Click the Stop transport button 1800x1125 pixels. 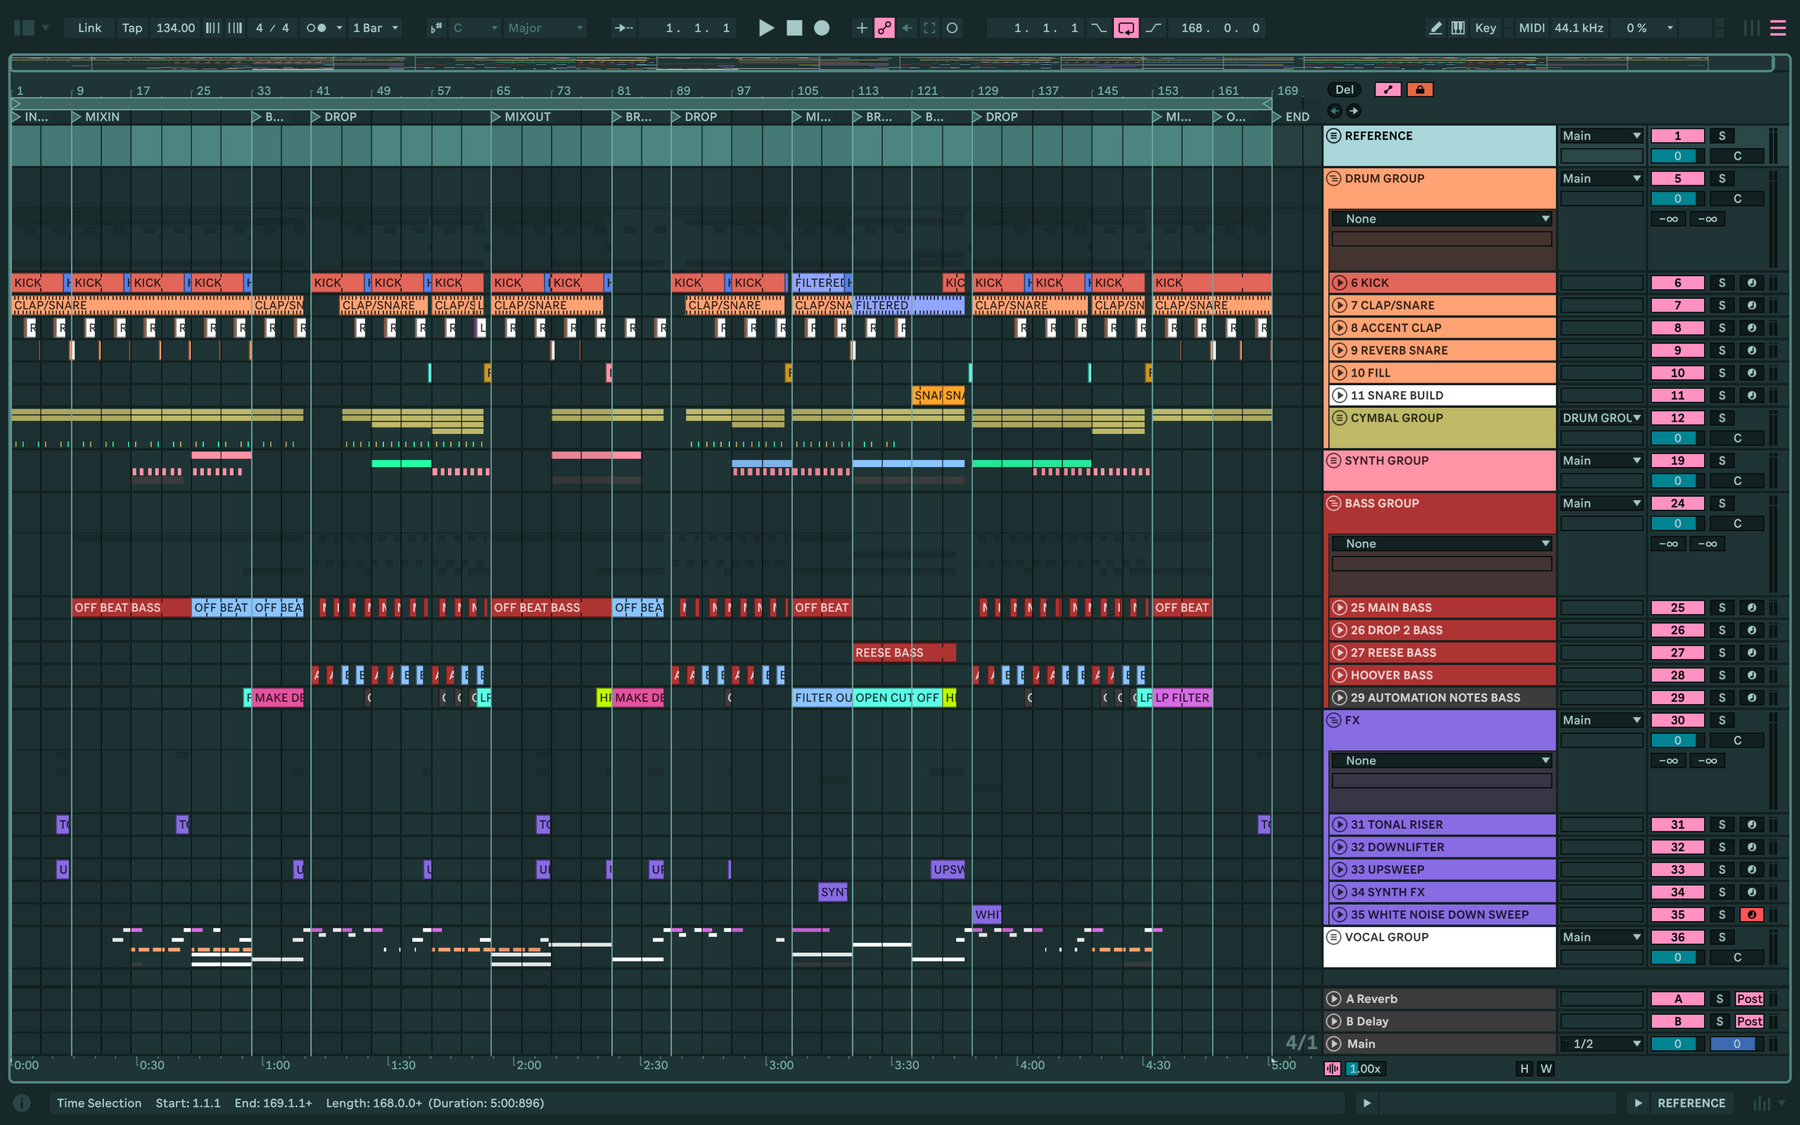(794, 28)
